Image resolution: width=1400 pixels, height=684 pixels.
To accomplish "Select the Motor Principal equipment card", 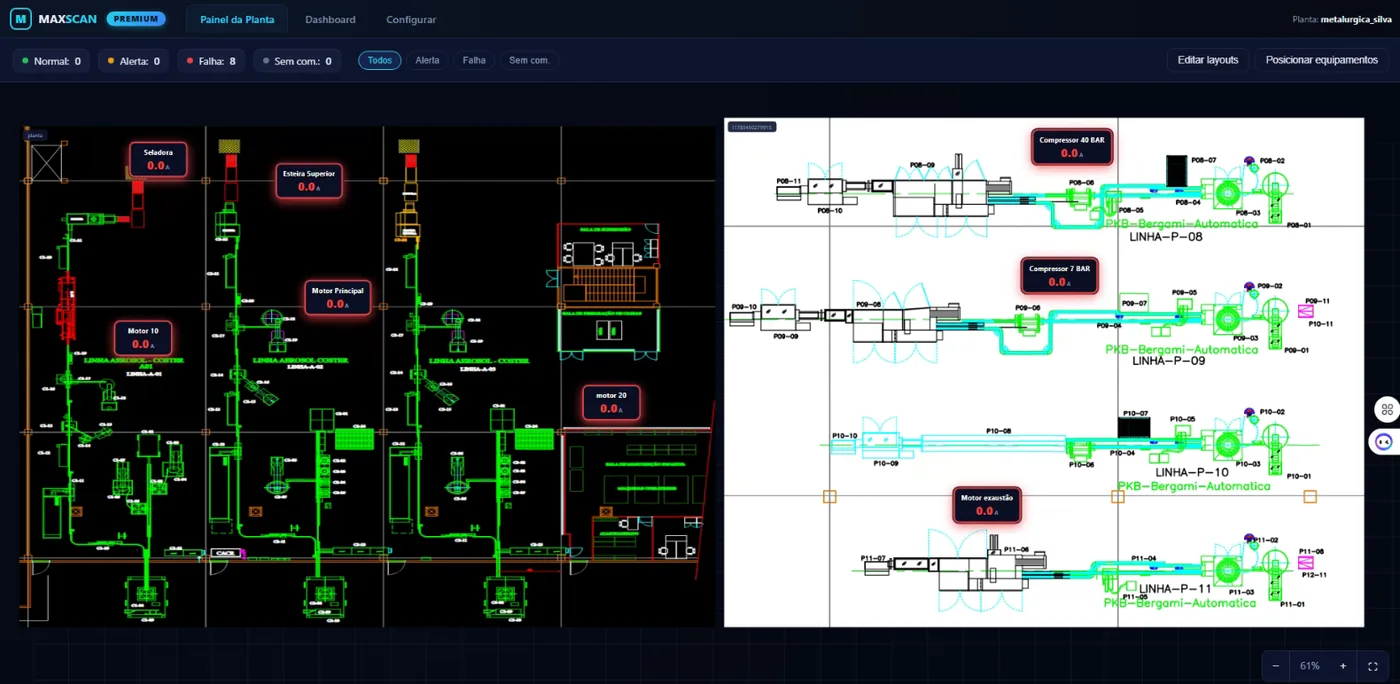I will point(337,298).
